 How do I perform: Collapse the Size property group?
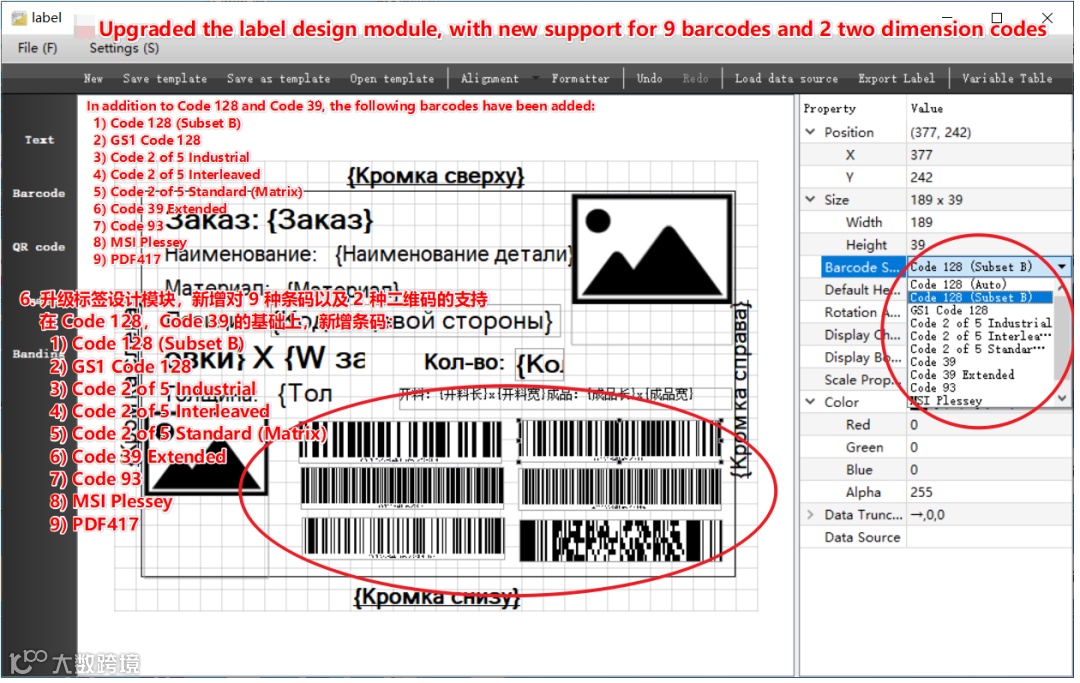coord(811,200)
